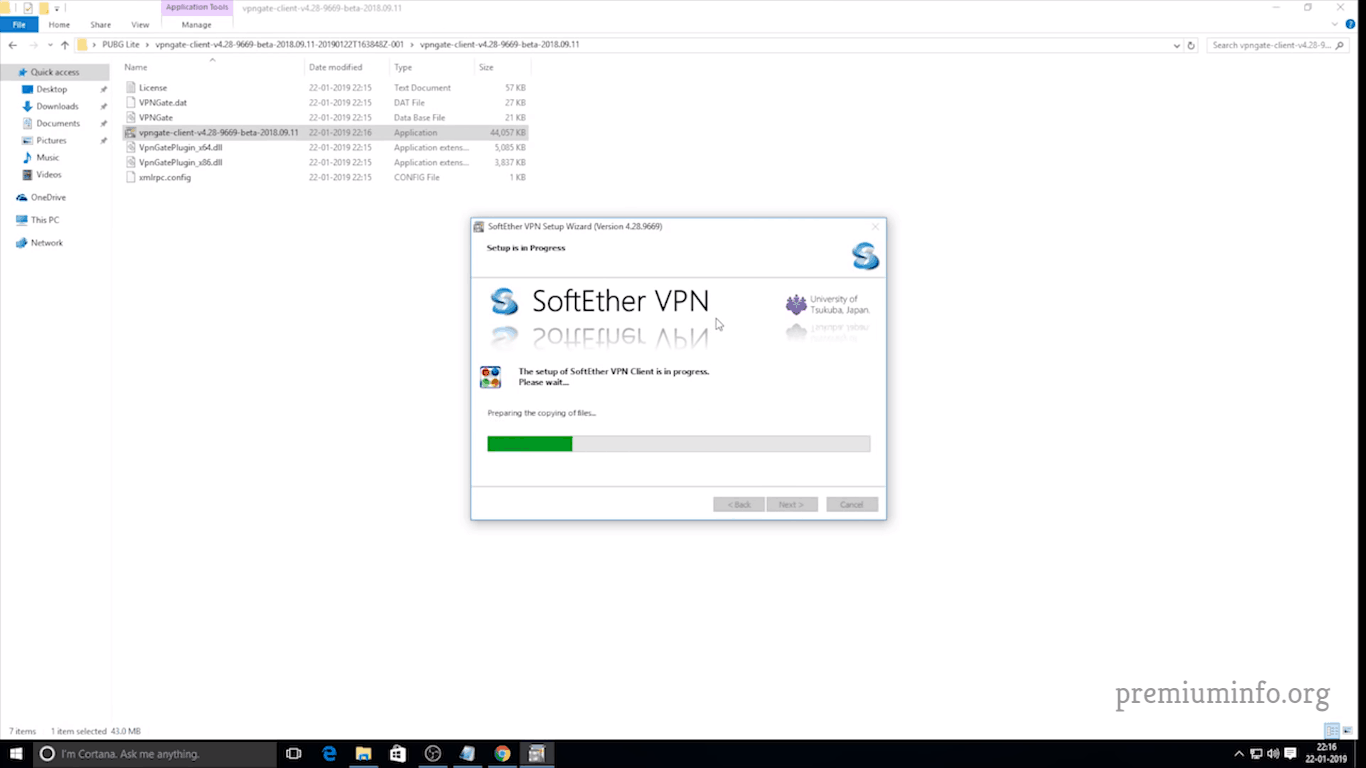Open Task View in the taskbar
Screen dimensions: 1366x768
(294, 754)
